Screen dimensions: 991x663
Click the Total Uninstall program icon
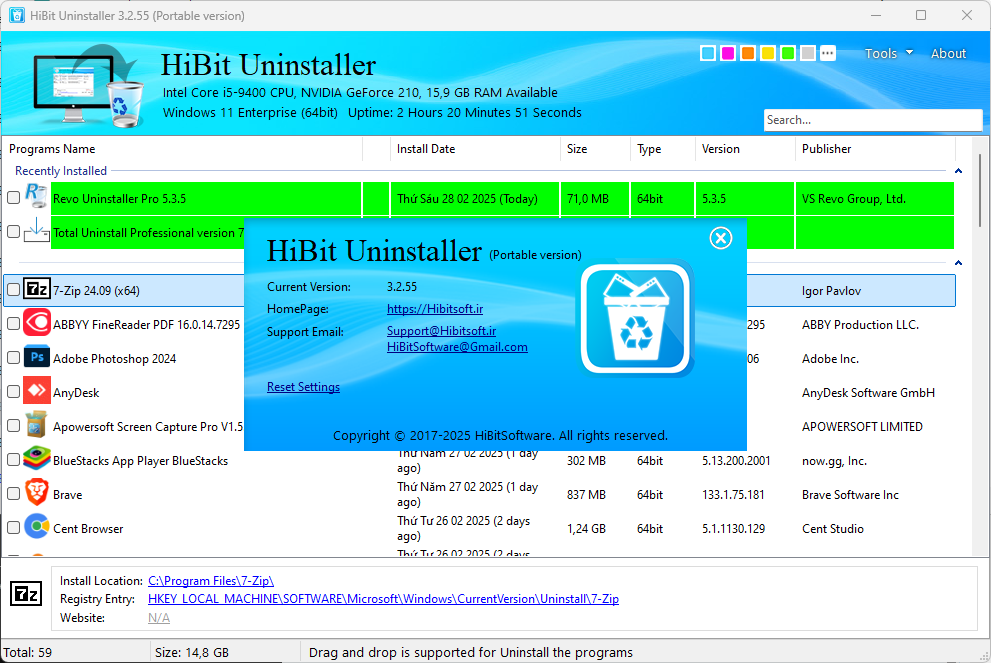pyautogui.click(x=37, y=231)
